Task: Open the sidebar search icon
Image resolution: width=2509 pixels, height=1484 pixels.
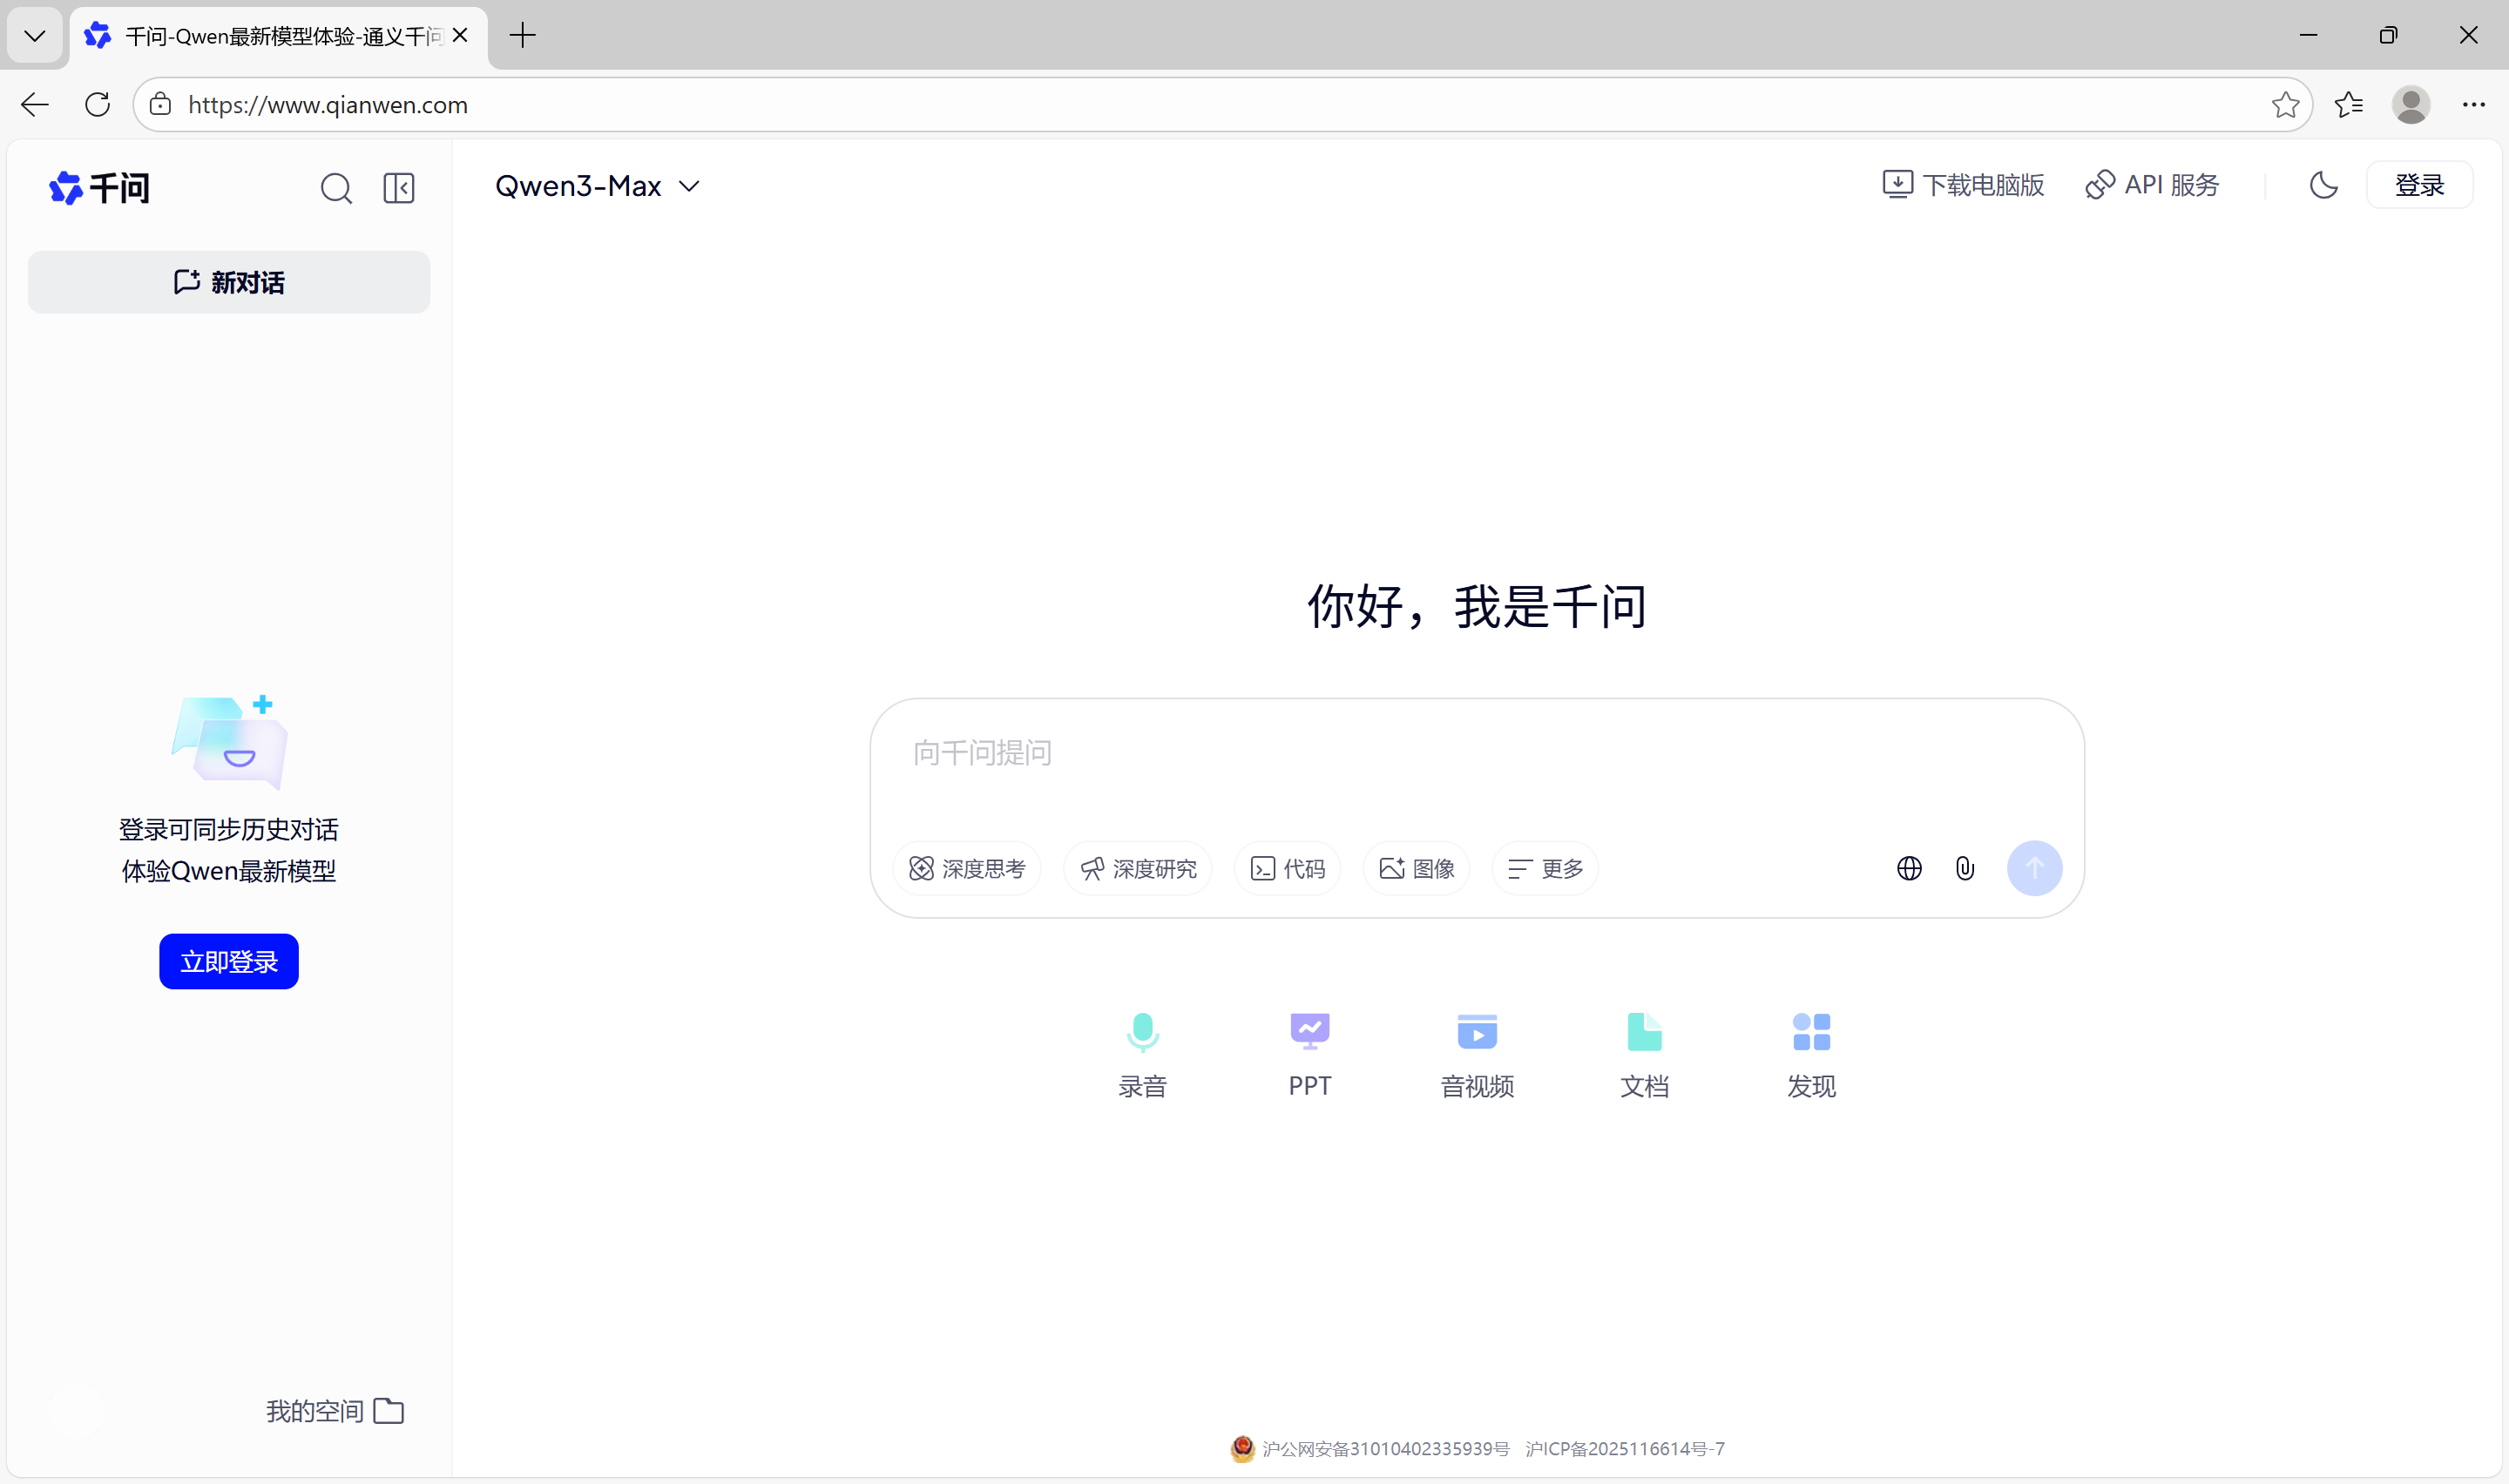Action: pyautogui.click(x=336, y=188)
